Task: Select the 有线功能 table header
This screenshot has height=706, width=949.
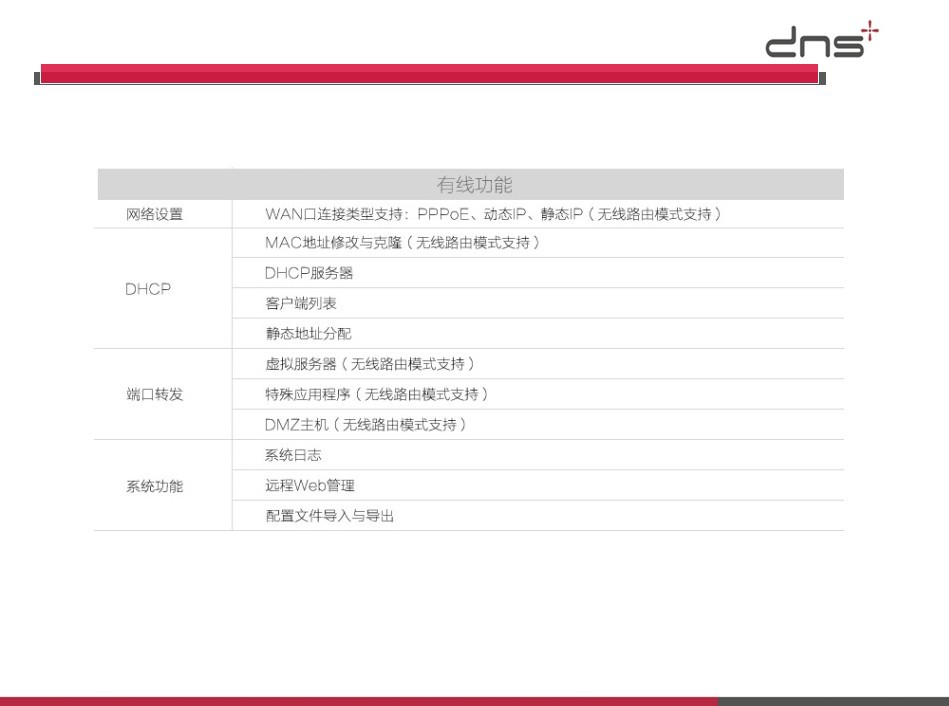Action: [x=474, y=185]
